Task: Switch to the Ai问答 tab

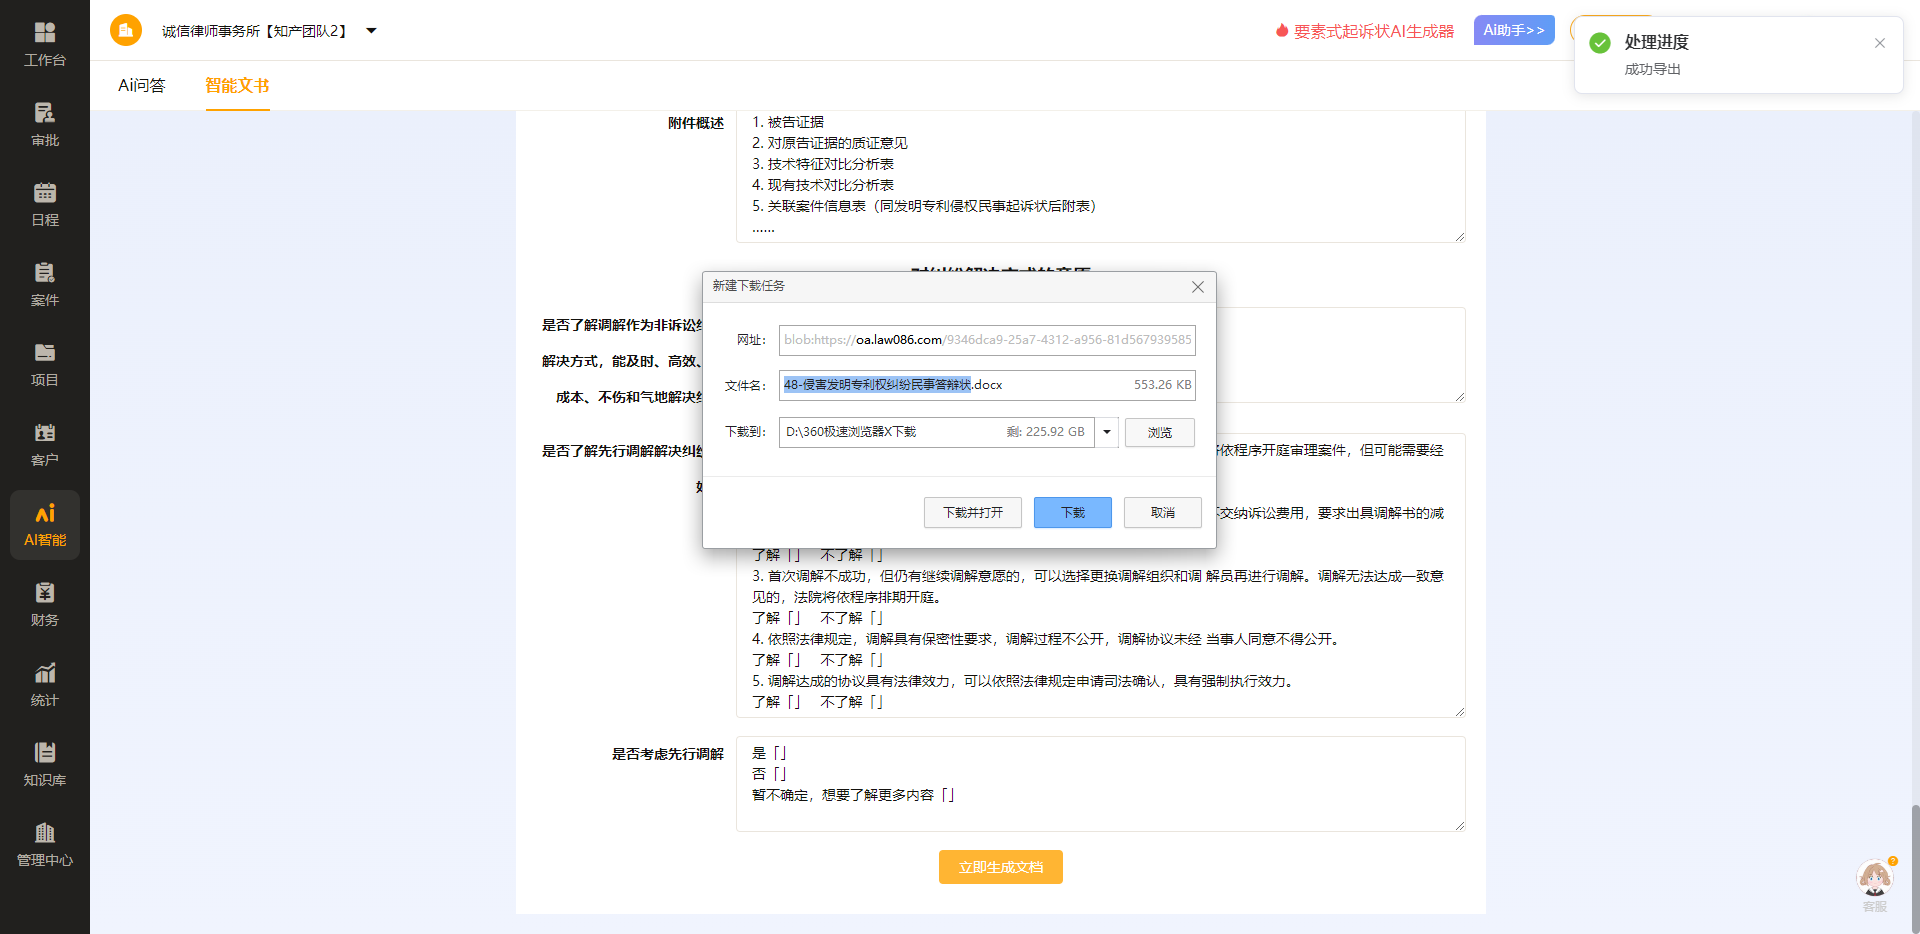Action: click(x=140, y=86)
